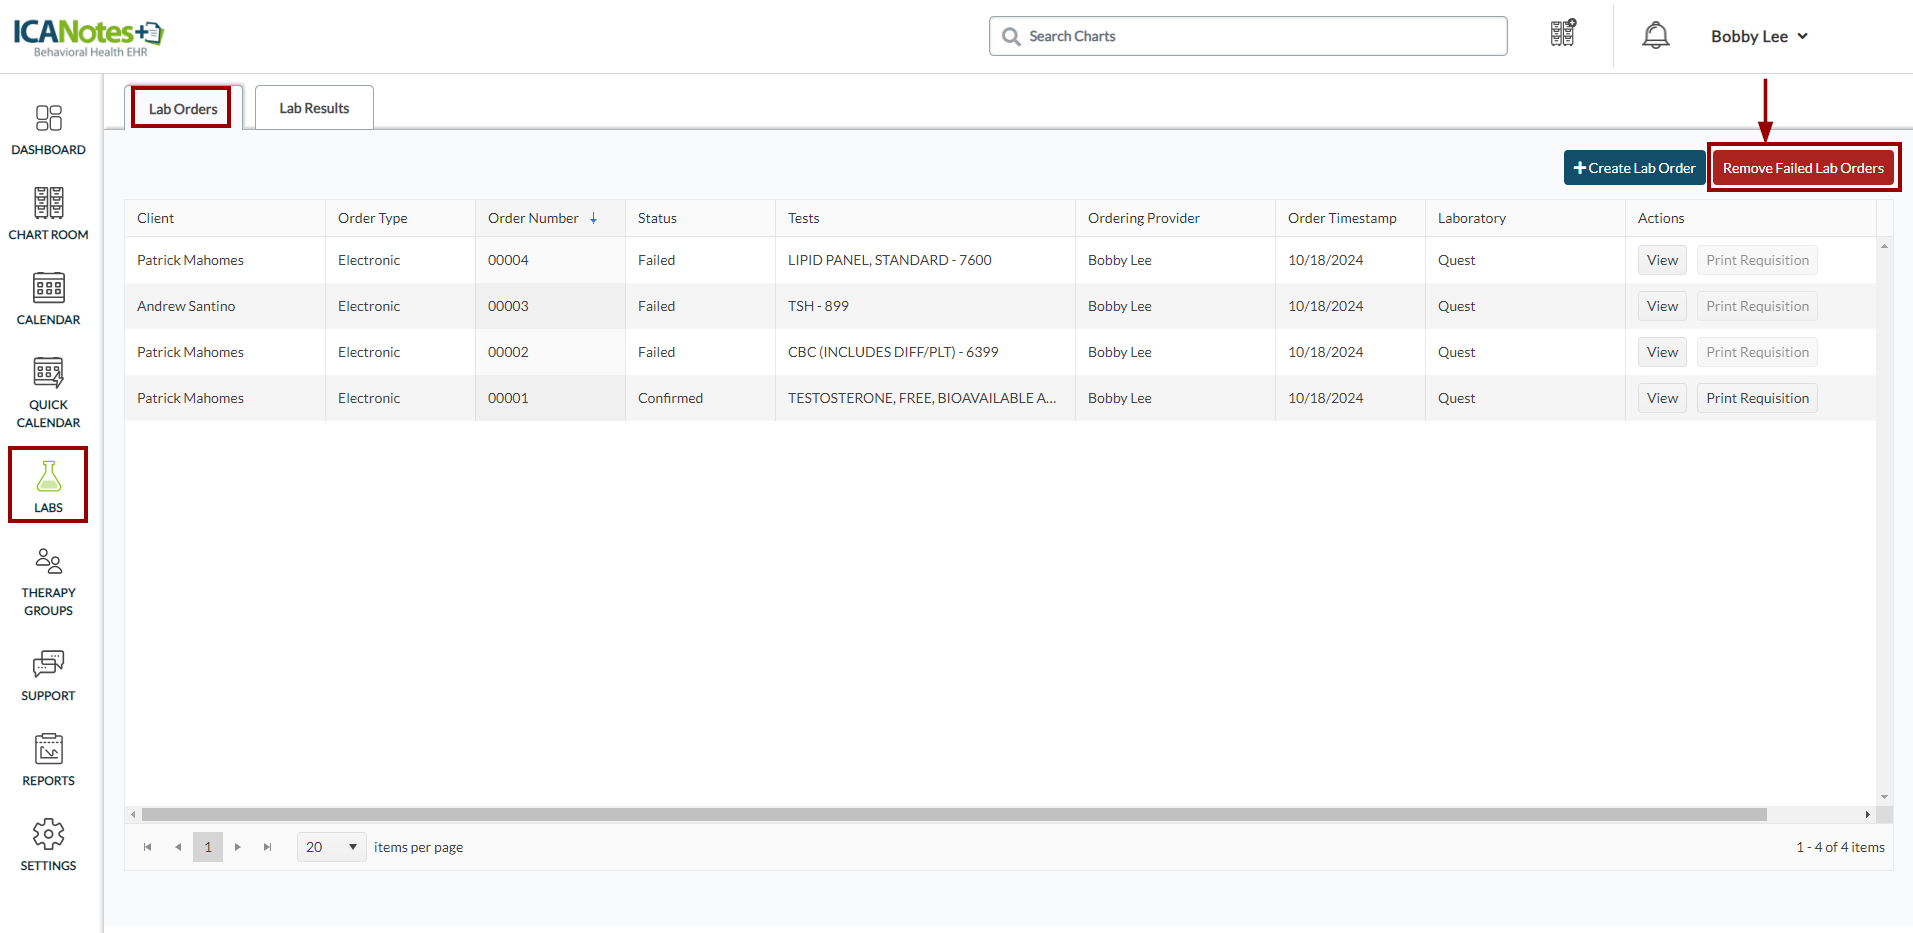This screenshot has width=1913, height=933.
Task: Click Remove Failed Lab Orders button
Action: click(x=1802, y=168)
